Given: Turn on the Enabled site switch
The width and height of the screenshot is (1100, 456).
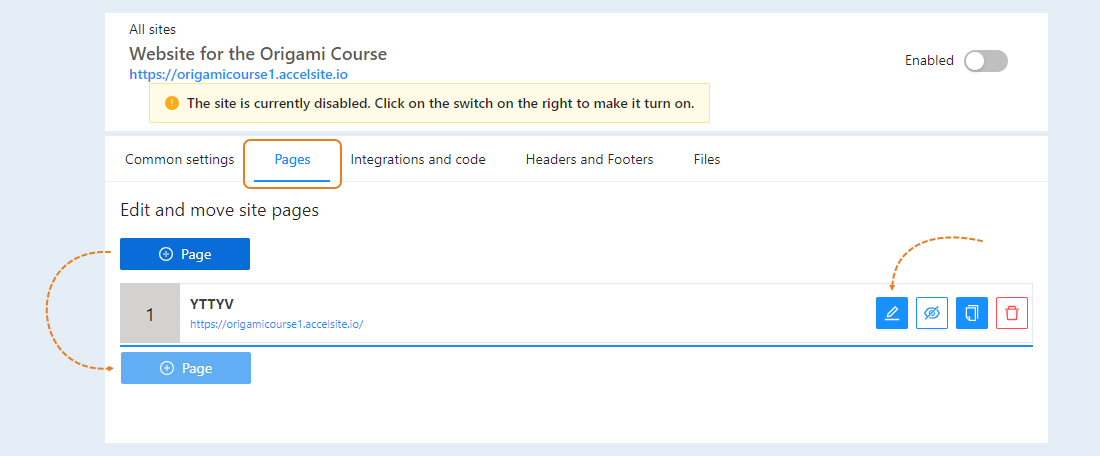Looking at the screenshot, I should [986, 61].
